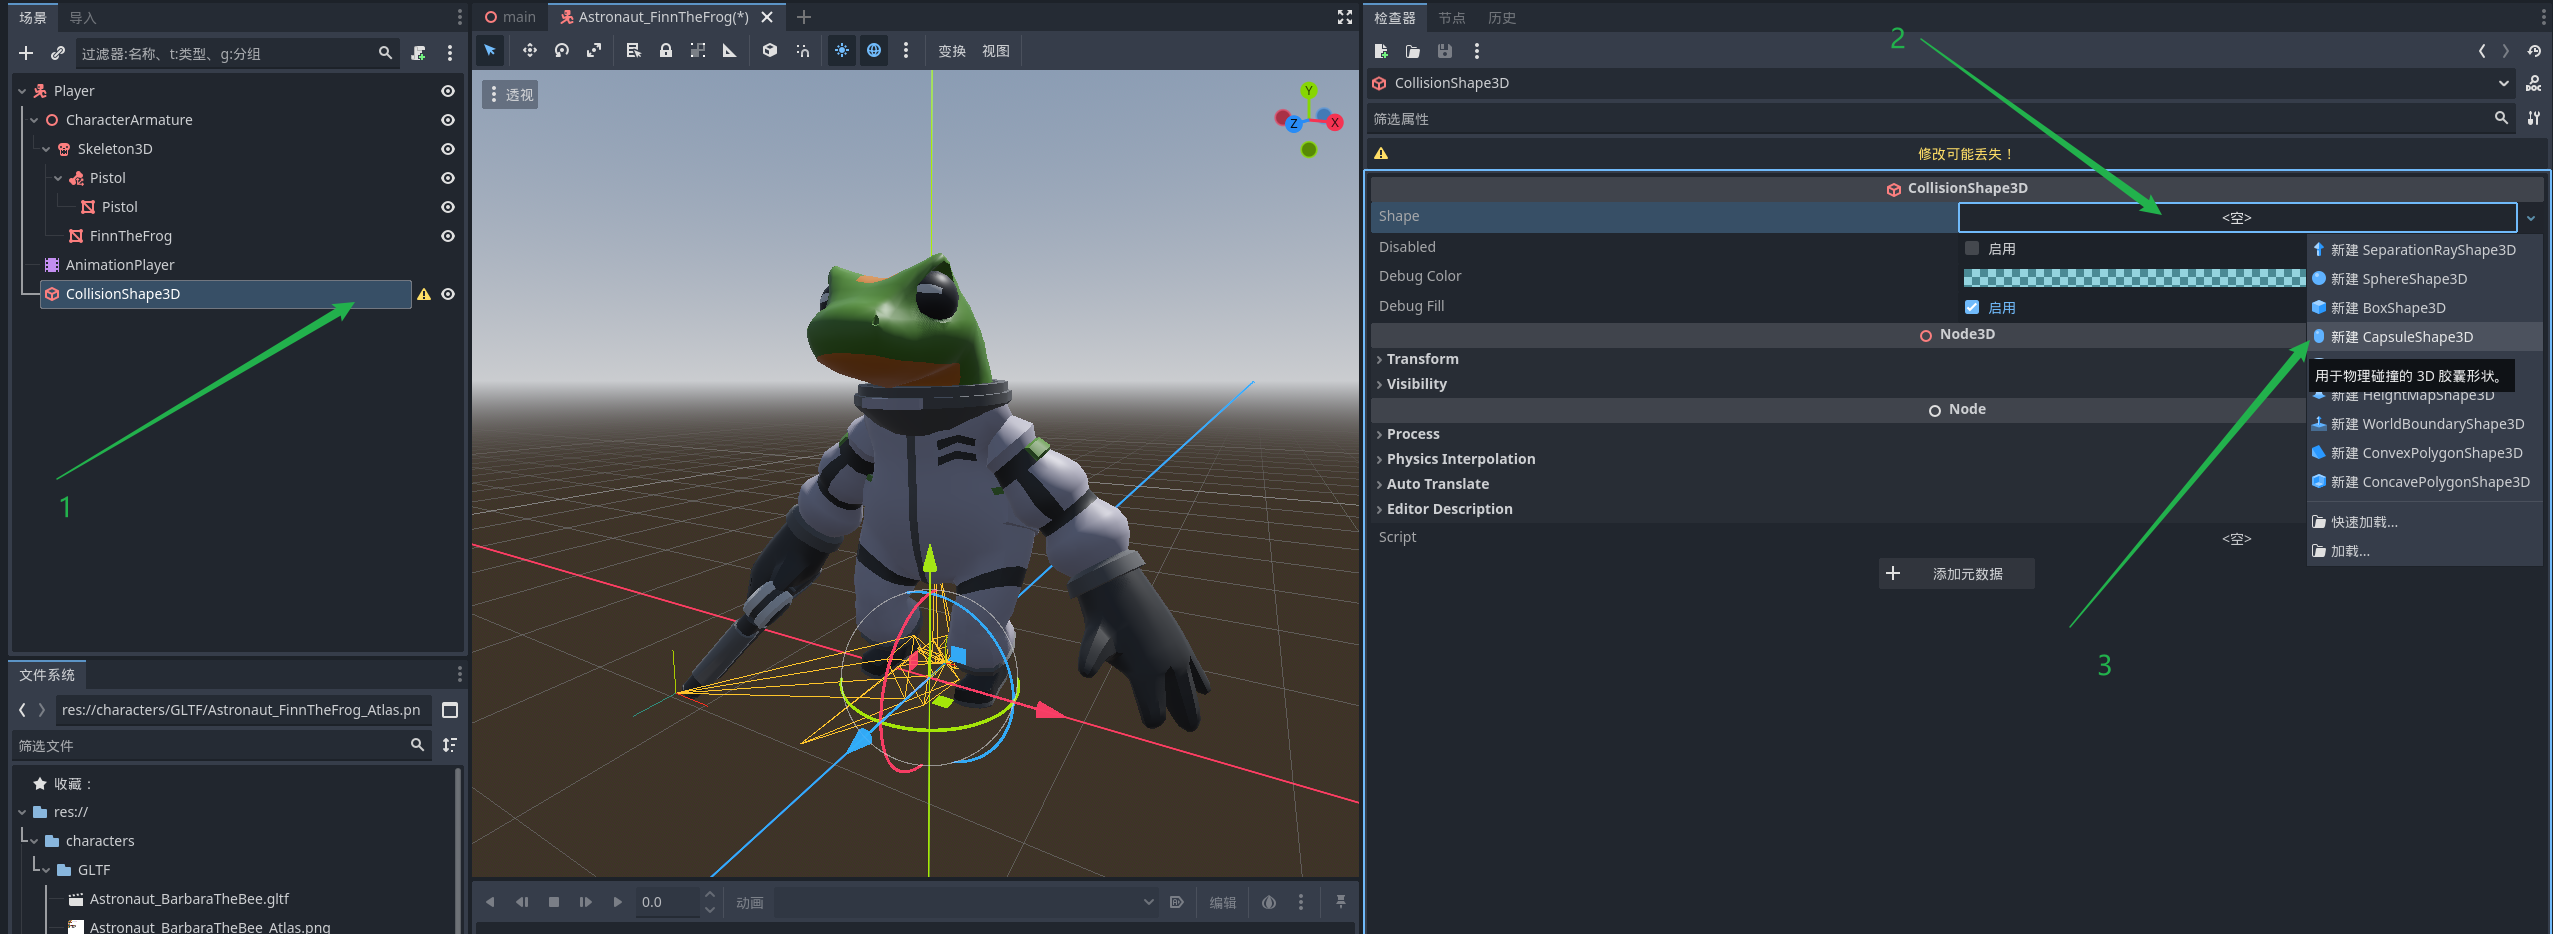Viewport: 2553px width, 934px height.
Task: Toggle animation autoplay pin
Action: [1341, 902]
